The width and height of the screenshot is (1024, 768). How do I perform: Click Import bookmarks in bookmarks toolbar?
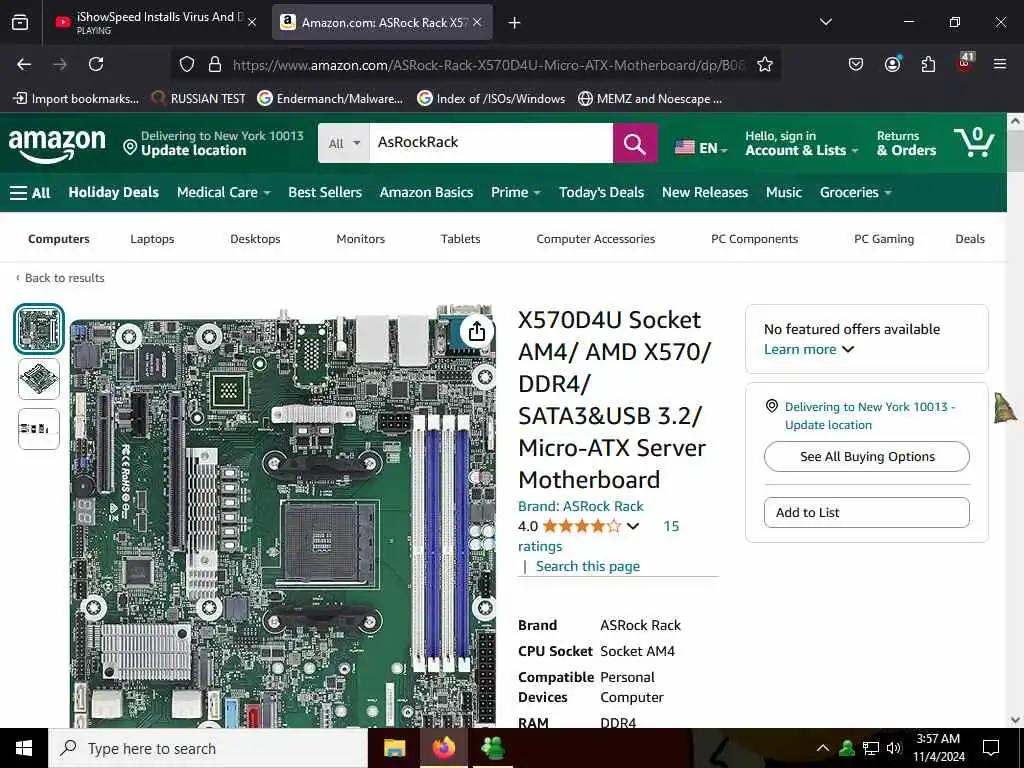click(x=76, y=99)
